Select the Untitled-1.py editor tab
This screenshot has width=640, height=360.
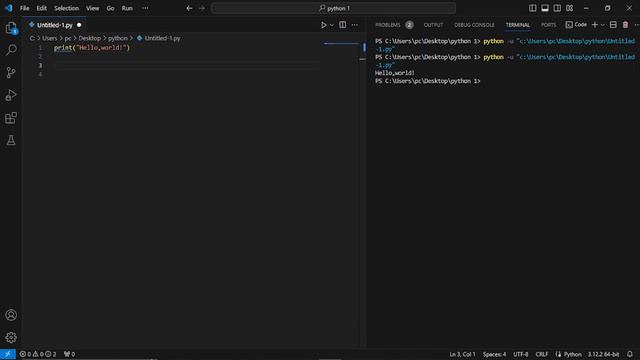(55, 25)
